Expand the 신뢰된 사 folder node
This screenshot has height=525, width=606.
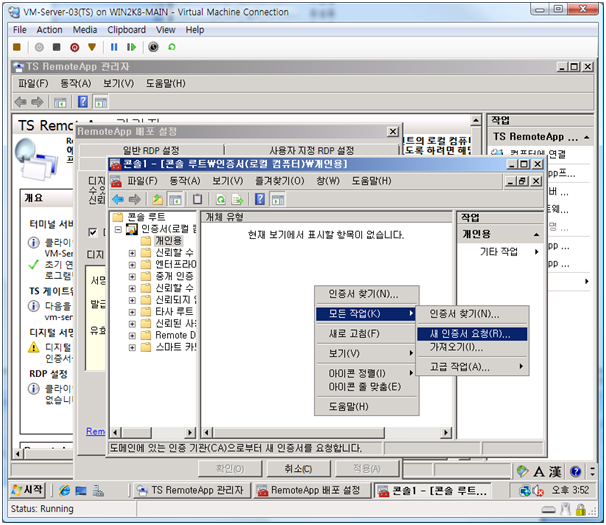tap(132, 324)
